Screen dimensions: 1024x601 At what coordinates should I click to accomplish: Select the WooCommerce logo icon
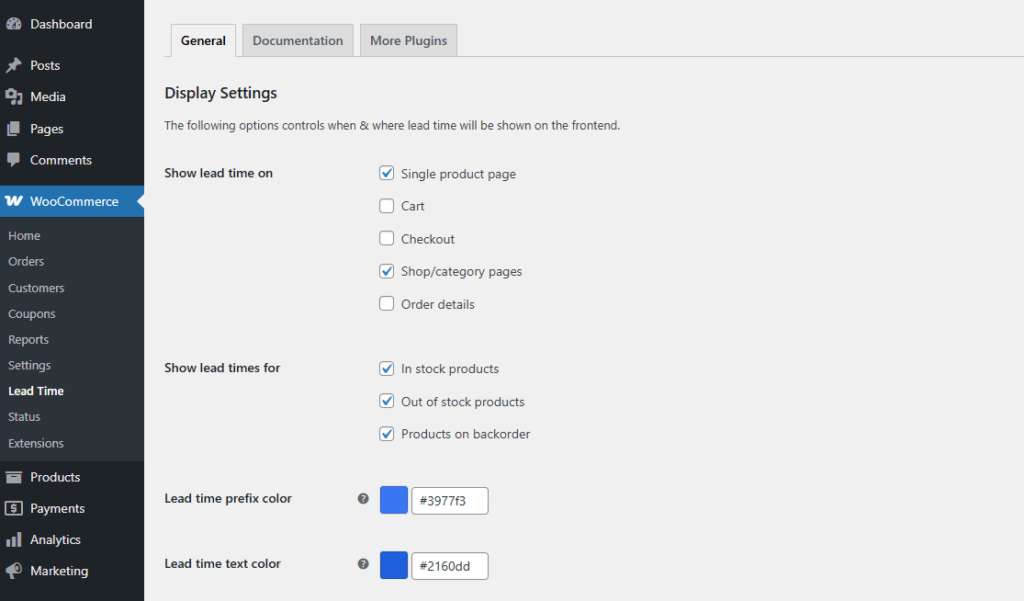click(16, 201)
